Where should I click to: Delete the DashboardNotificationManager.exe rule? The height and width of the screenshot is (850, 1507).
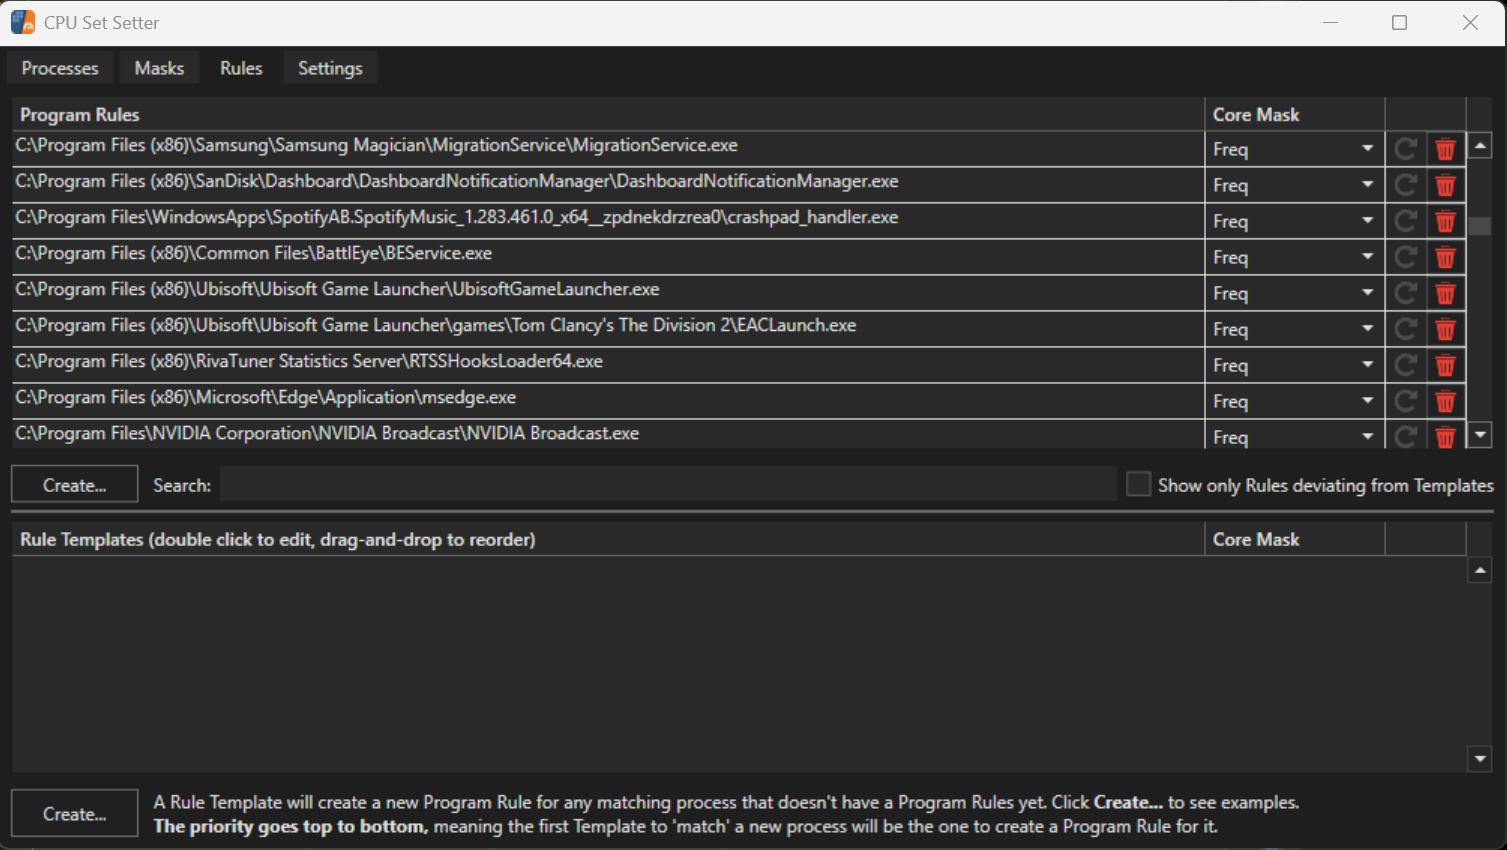[x=1445, y=185]
